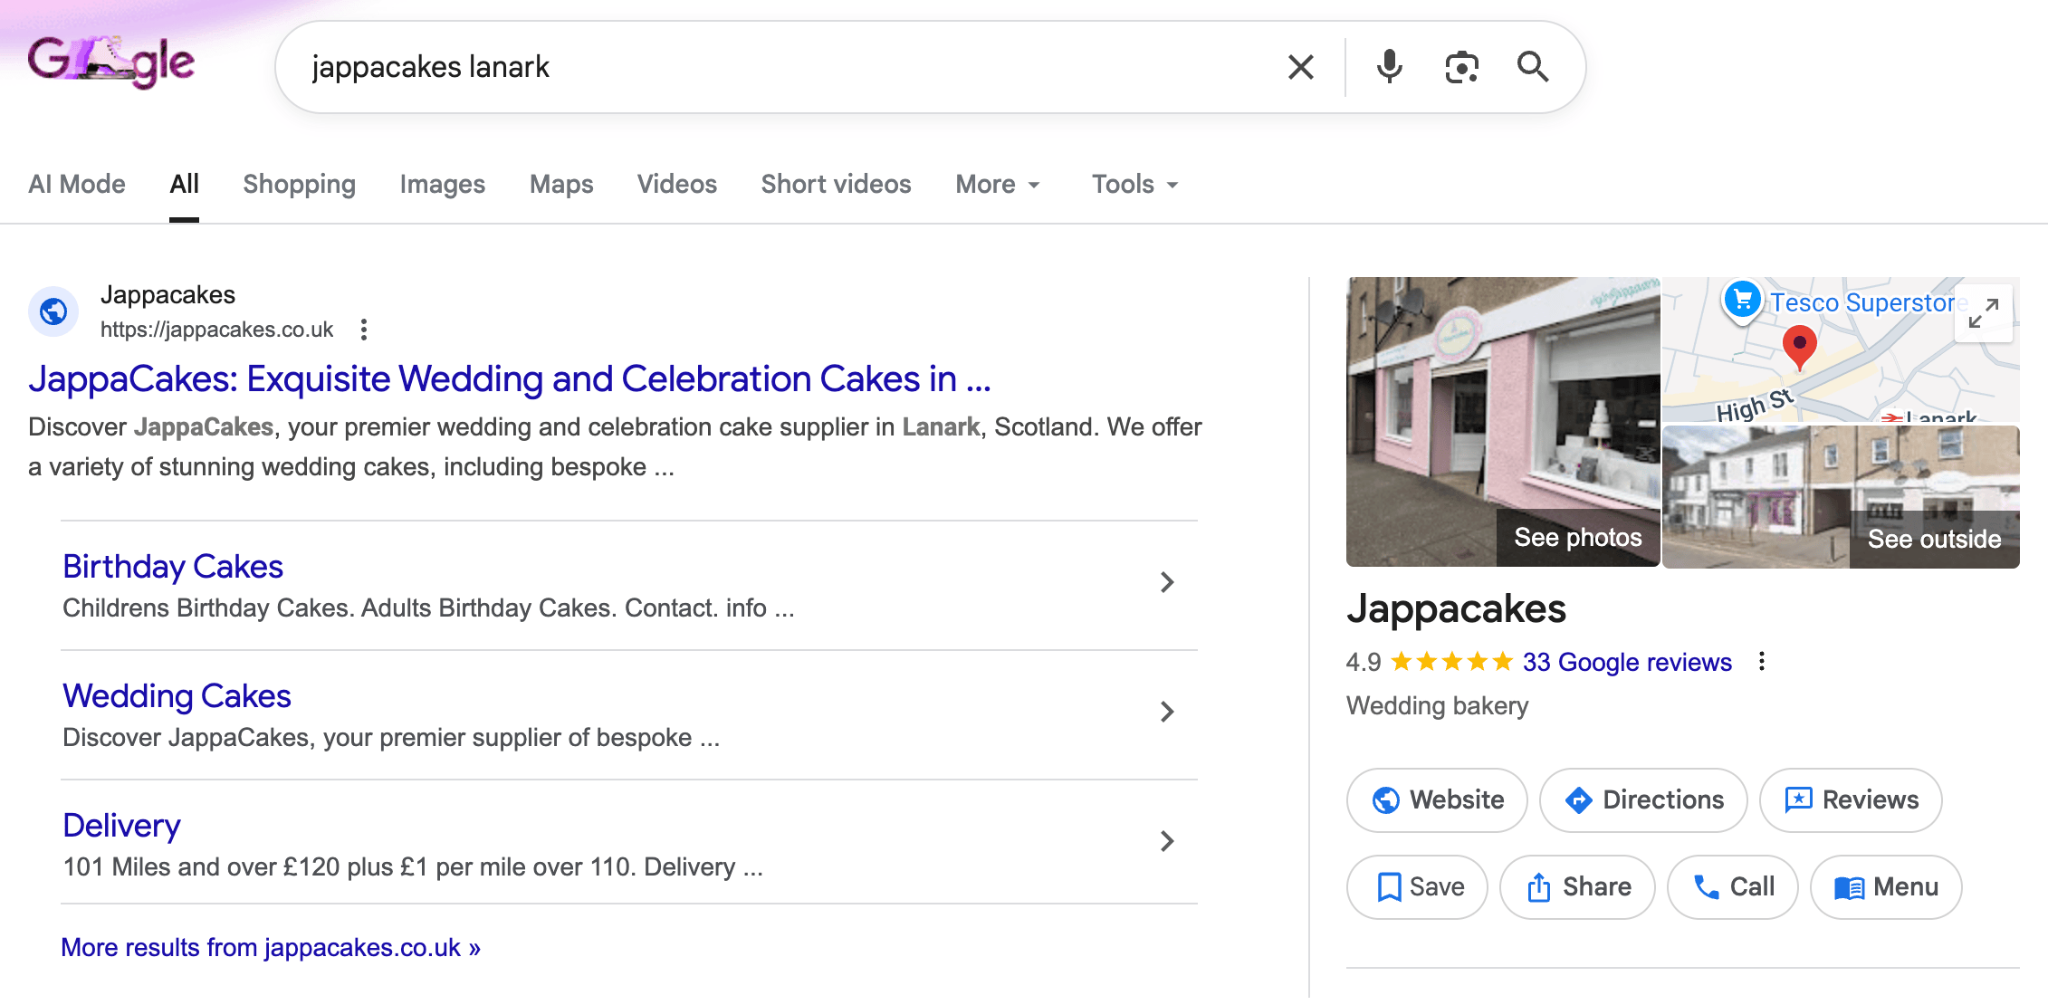Select the Maps tab
This screenshot has height=998, width=2048.
coord(561,184)
